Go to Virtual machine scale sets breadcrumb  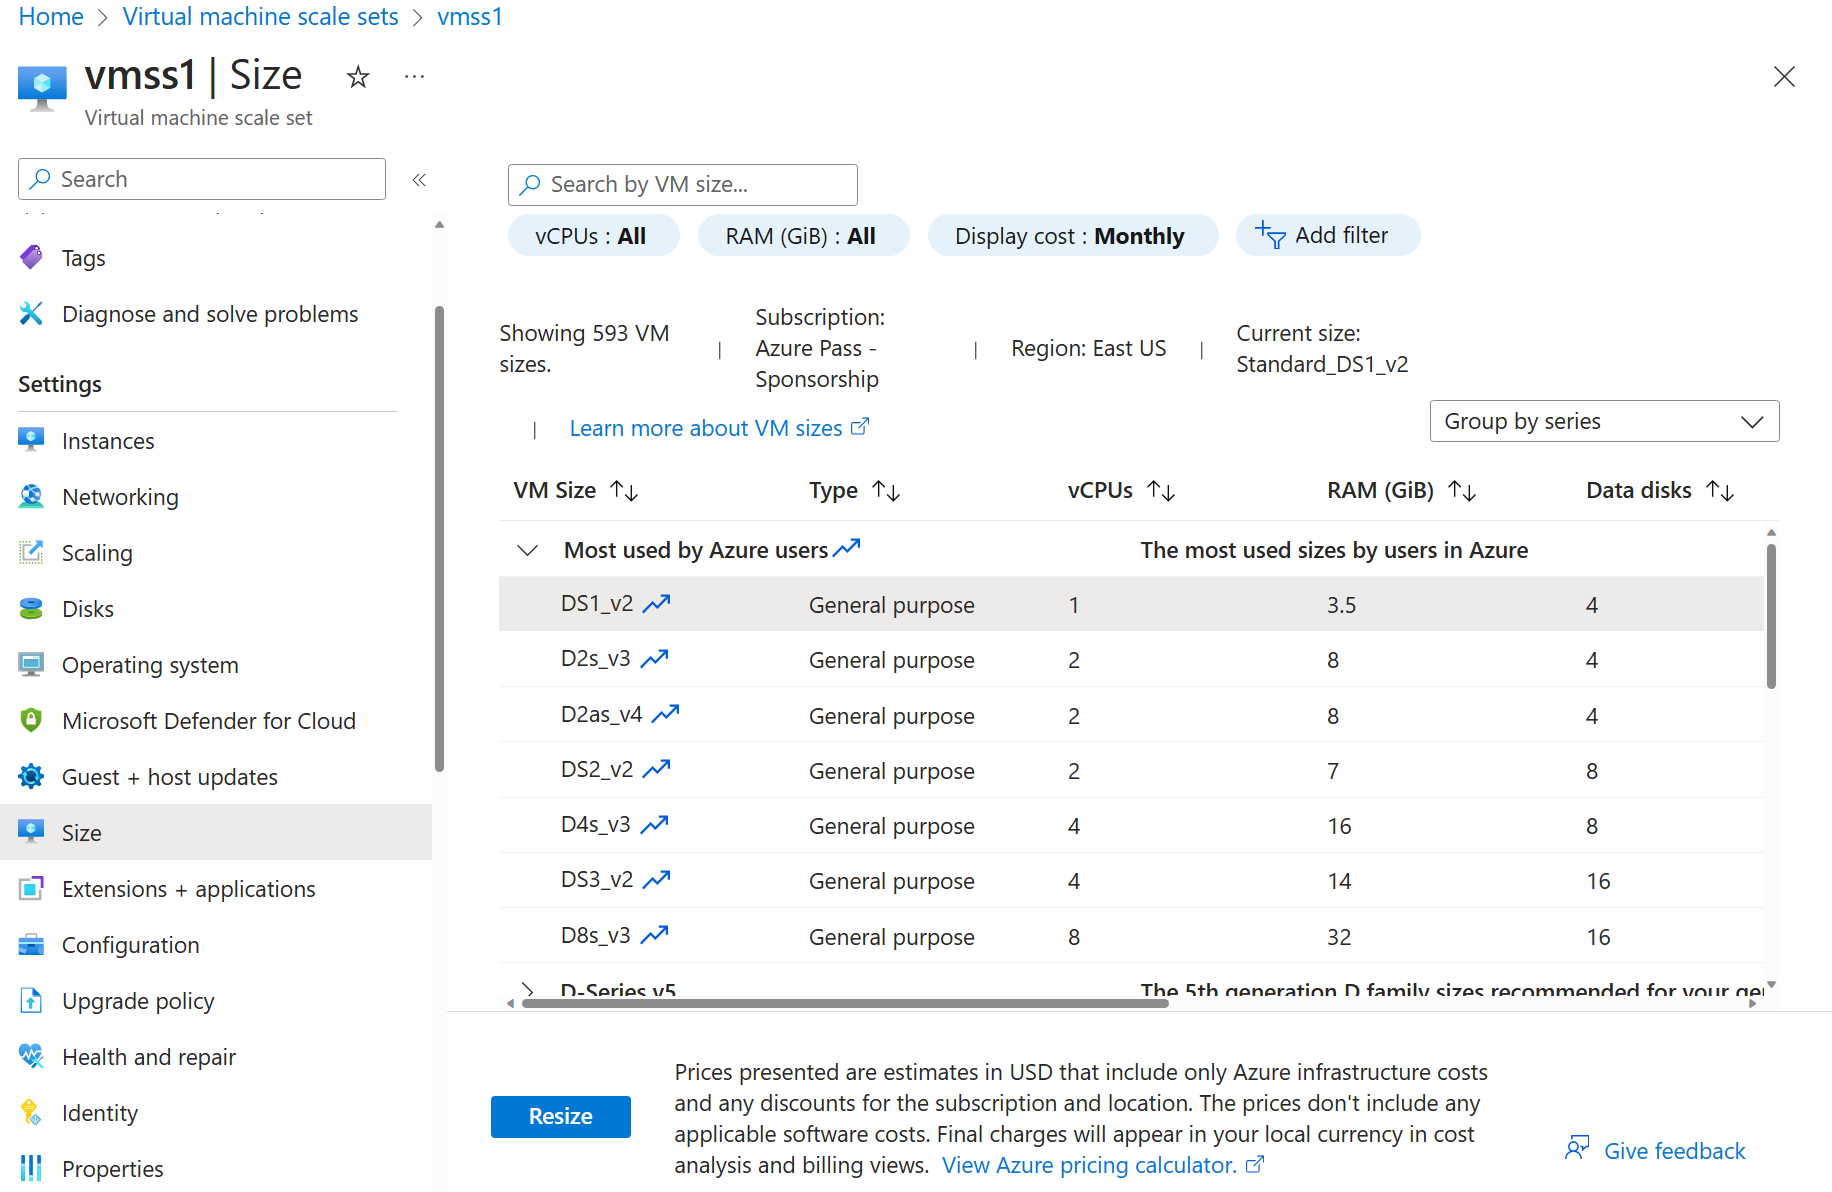[260, 16]
